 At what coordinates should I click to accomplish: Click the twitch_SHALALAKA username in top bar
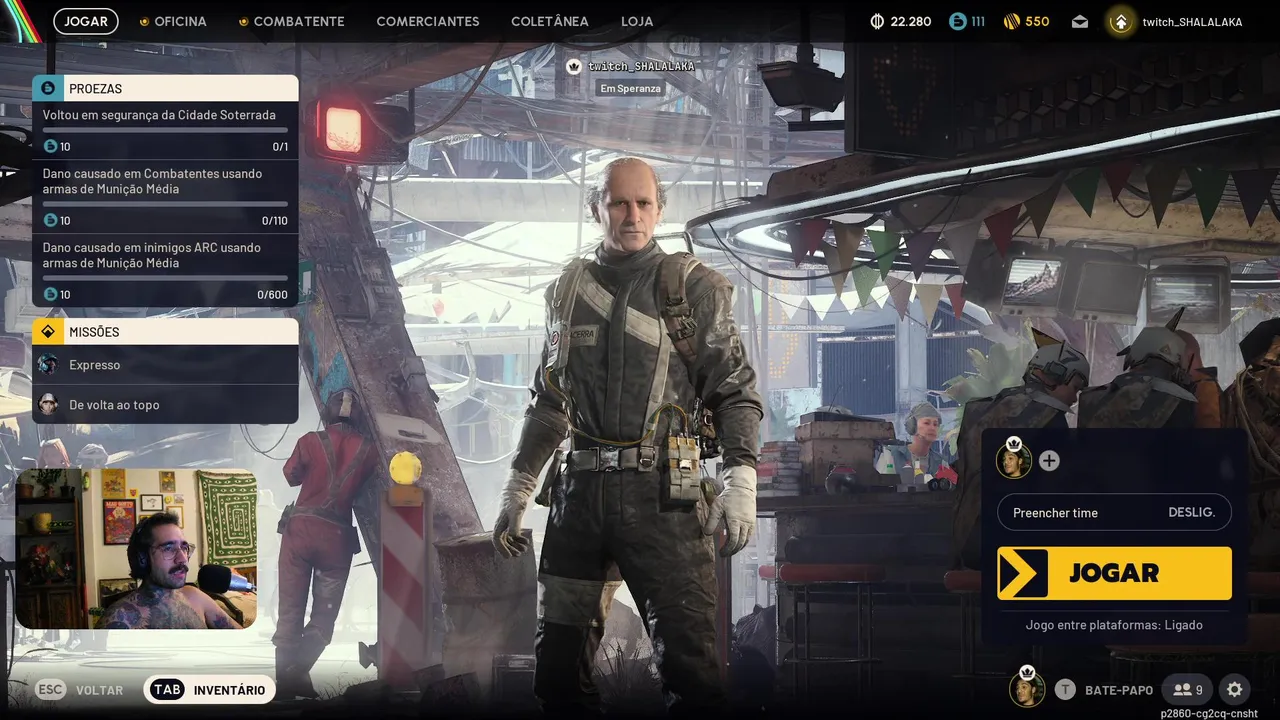coord(1192,21)
